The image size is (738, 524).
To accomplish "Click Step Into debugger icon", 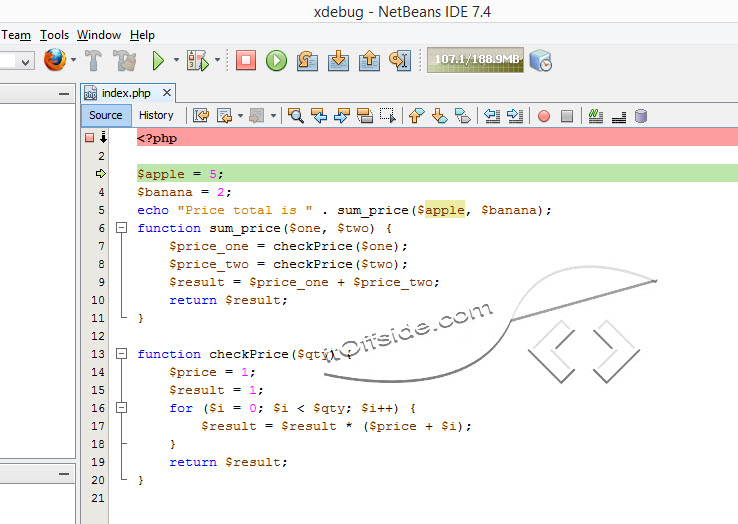I will [338, 61].
